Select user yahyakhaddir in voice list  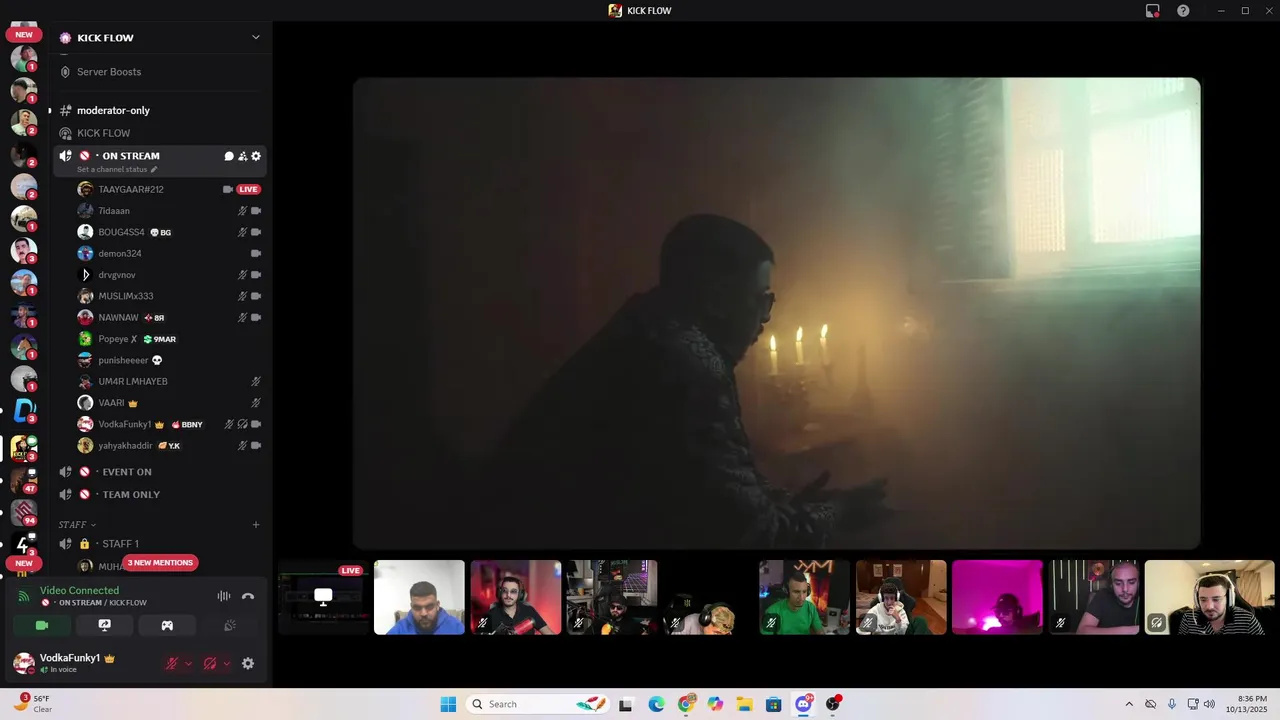pos(125,445)
